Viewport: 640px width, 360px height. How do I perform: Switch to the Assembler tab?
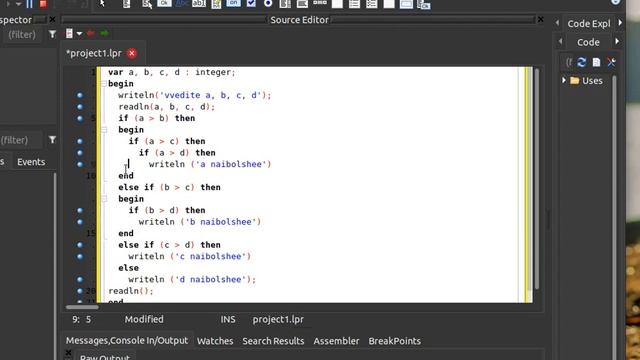click(x=336, y=341)
